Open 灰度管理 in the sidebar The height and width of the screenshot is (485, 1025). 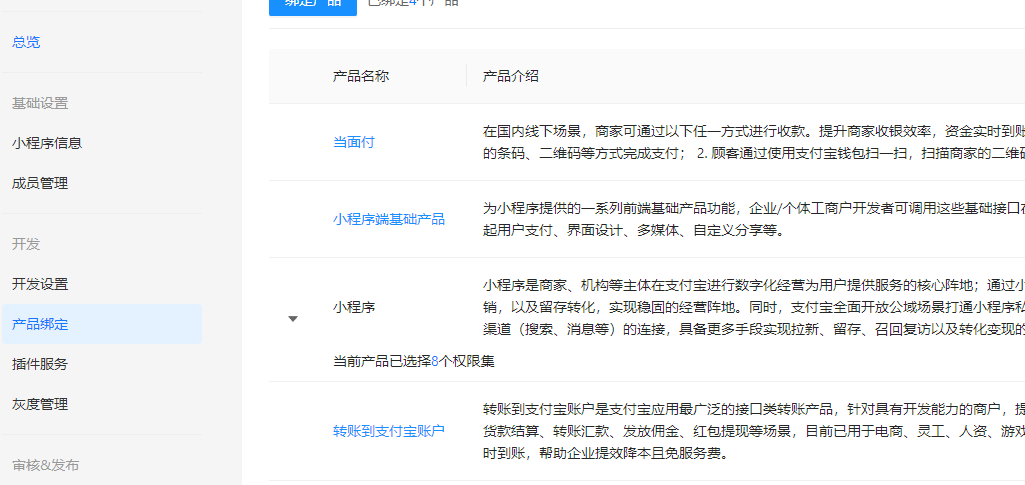click(x=40, y=405)
